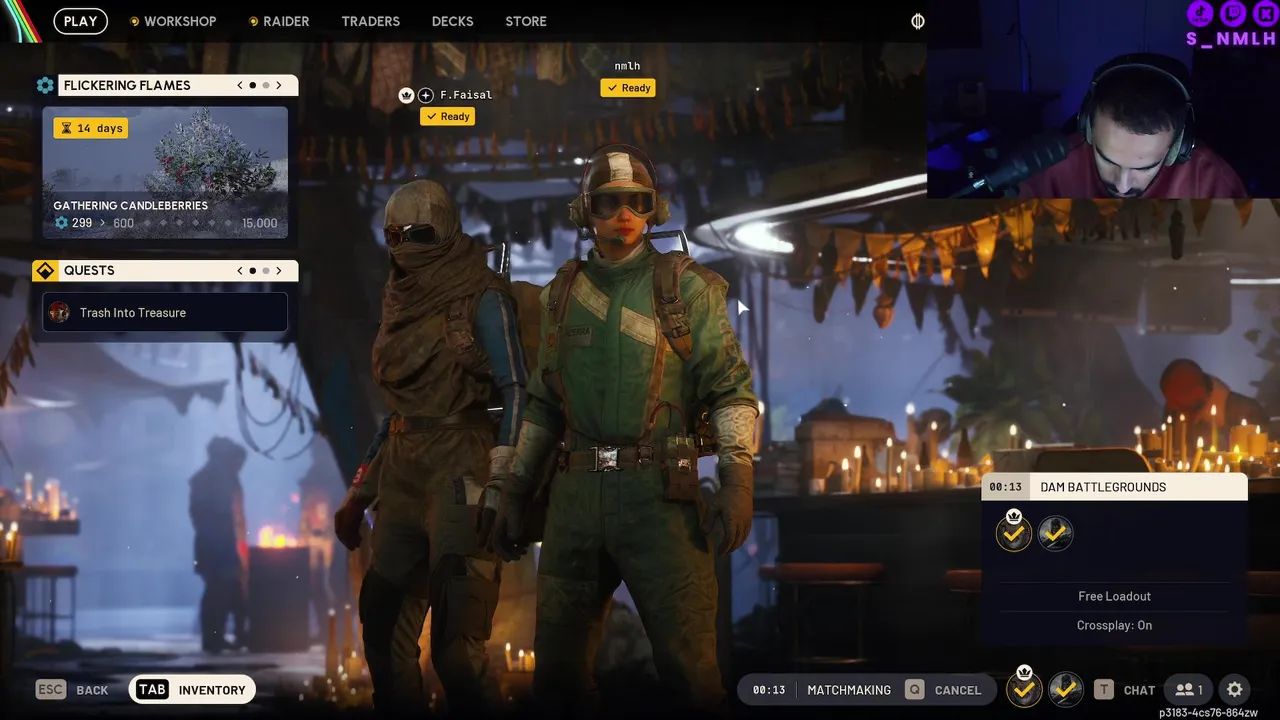
Task: Open the CHAT
Action: click(x=1139, y=690)
